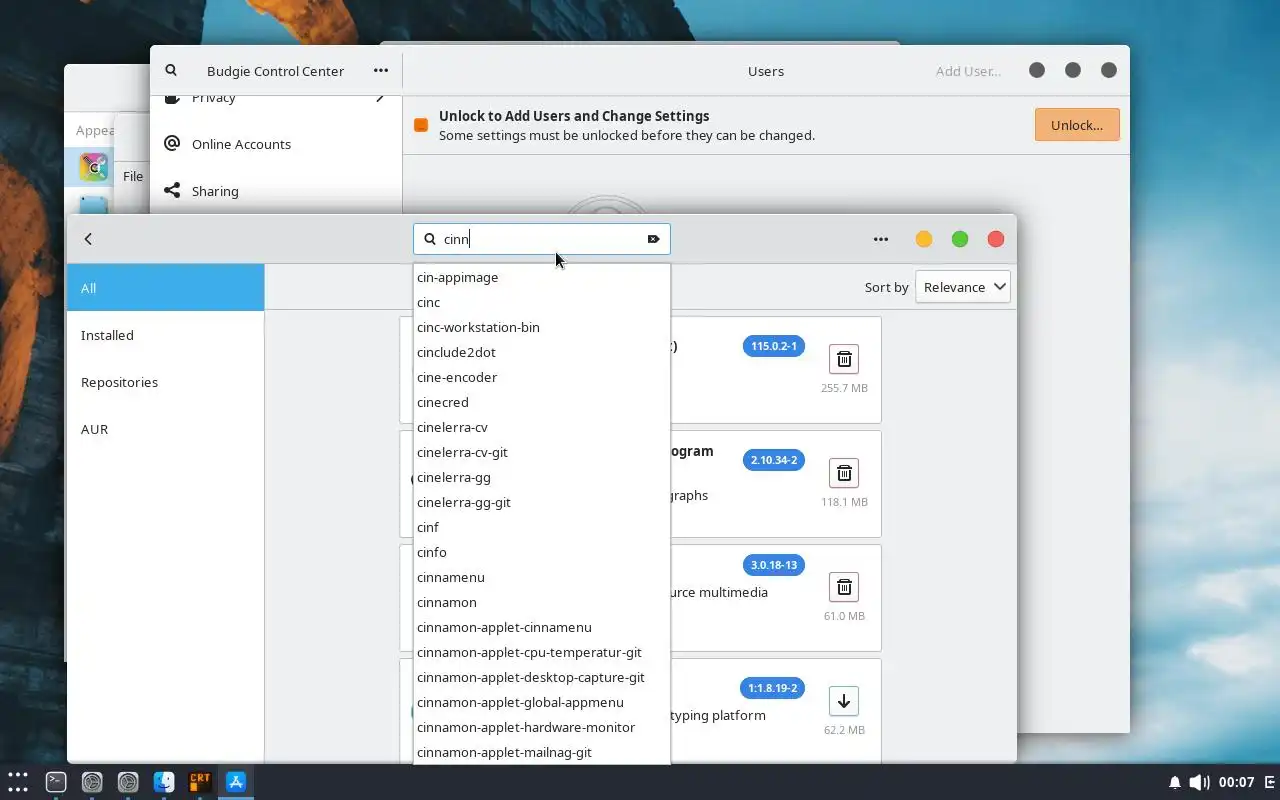Select the AUR category

[166, 429]
